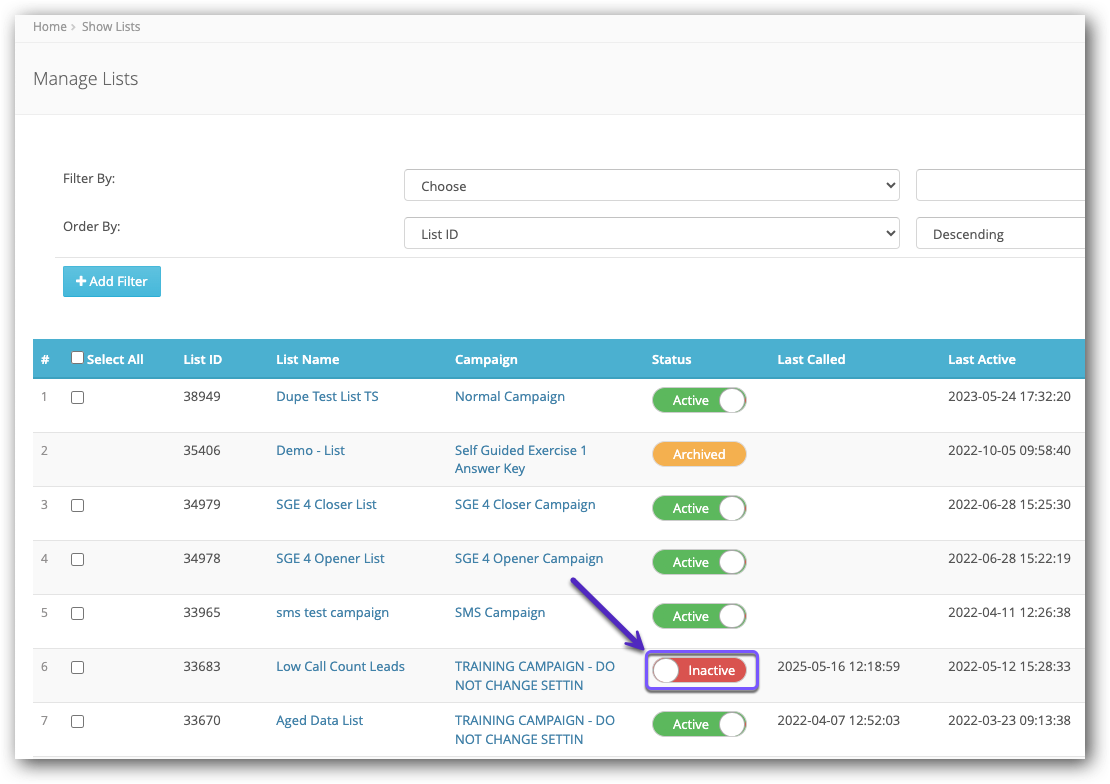Viewport: 1110px width, 784px height.
Task: Tick the checkbox for list 33683
Action: [x=78, y=667]
